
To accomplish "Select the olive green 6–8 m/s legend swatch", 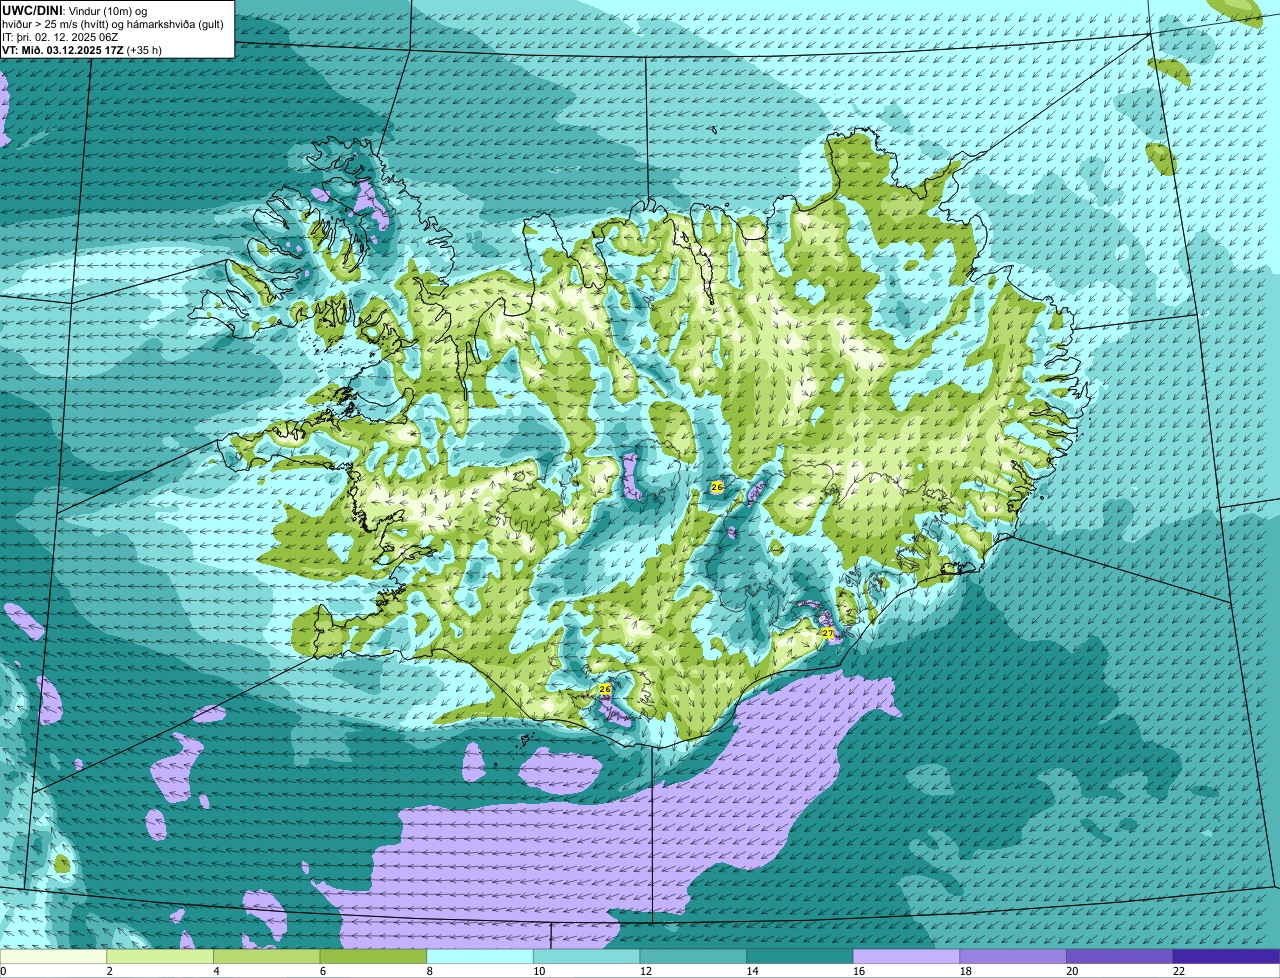I will (x=373, y=957).
